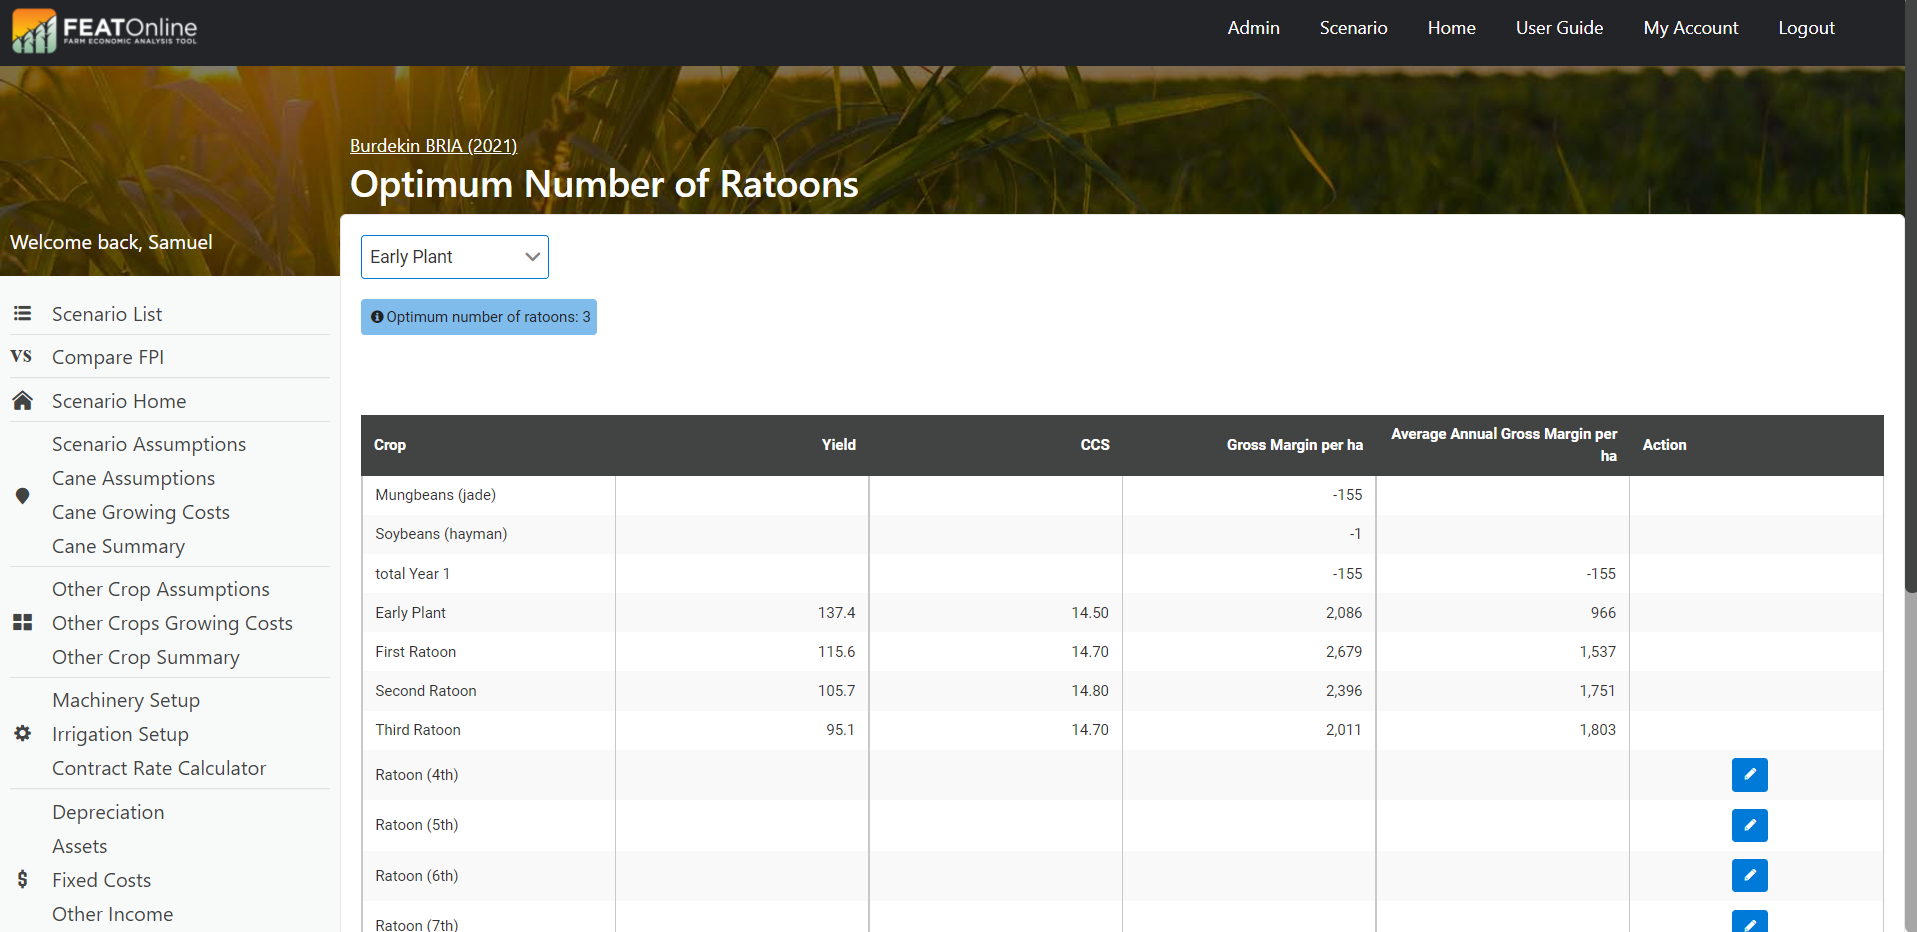
Task: Click the Logout link
Action: coord(1806,28)
